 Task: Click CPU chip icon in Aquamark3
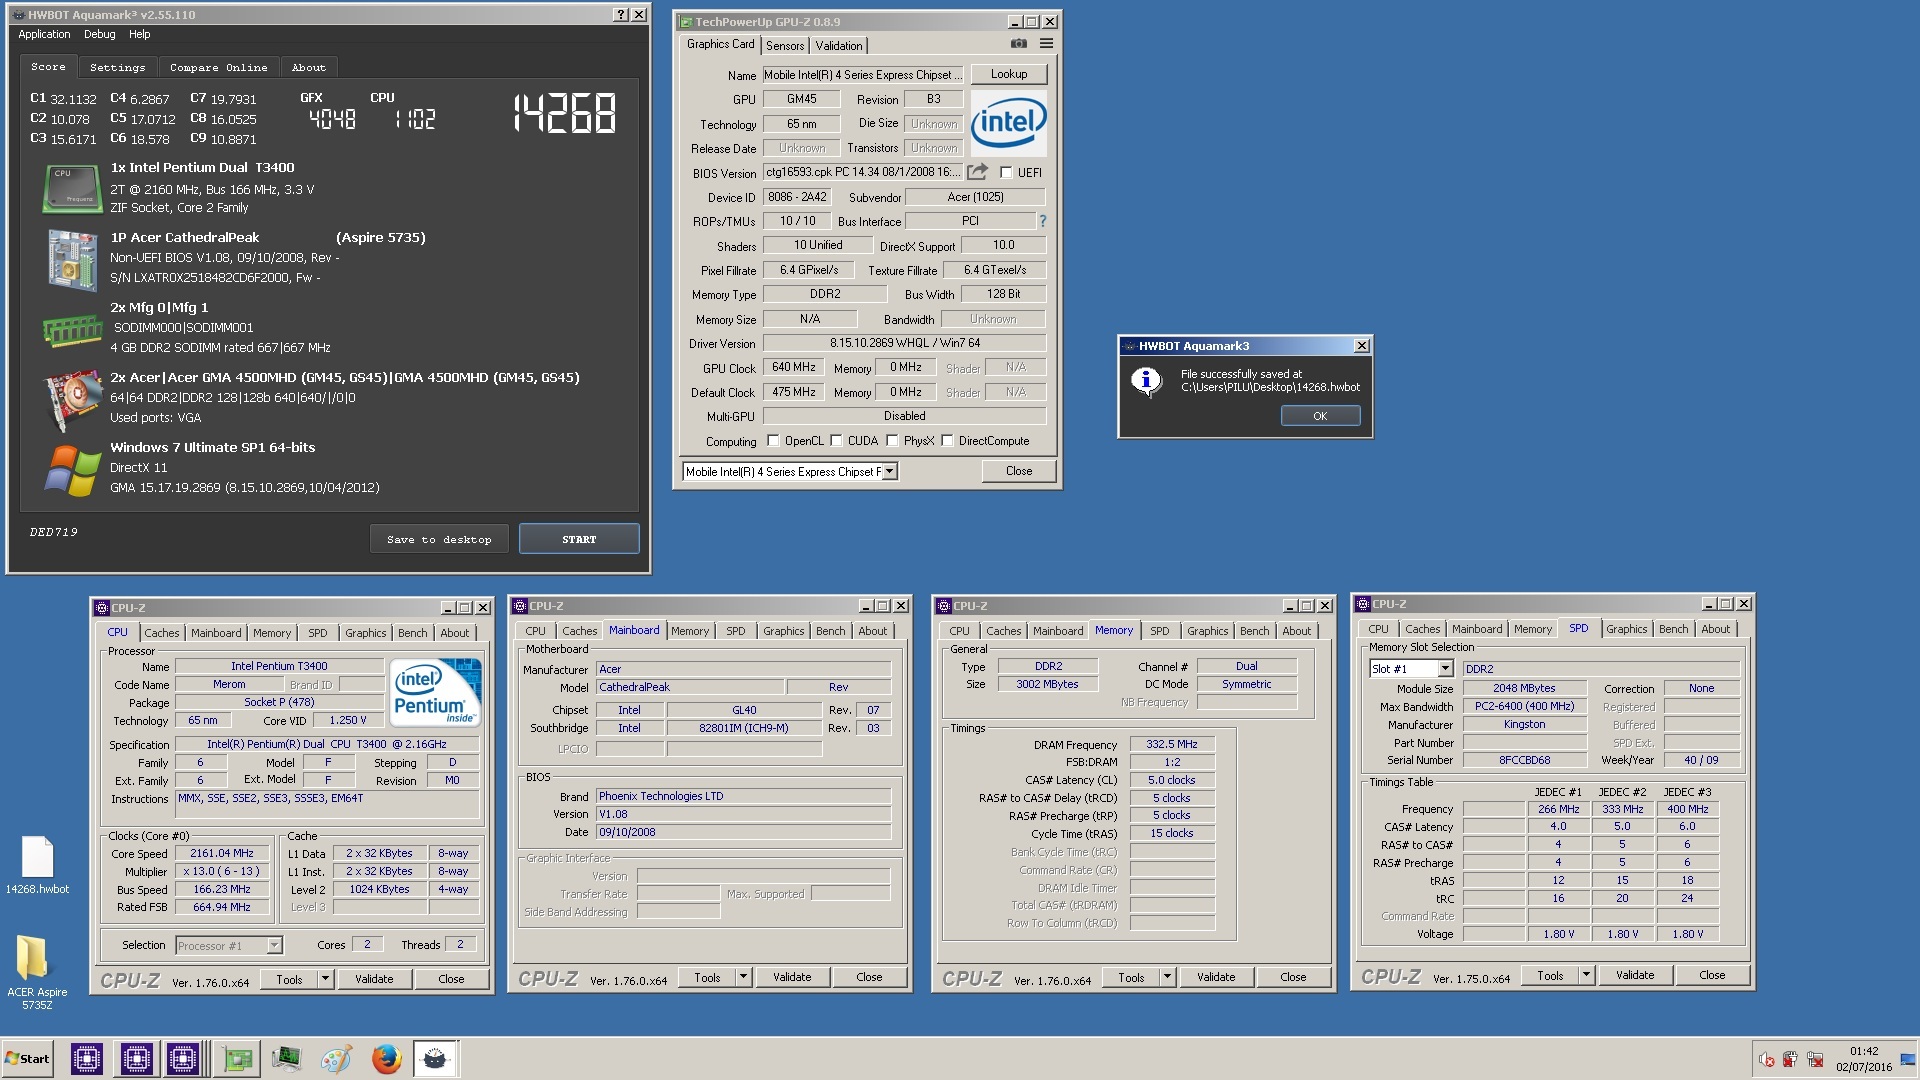72,189
